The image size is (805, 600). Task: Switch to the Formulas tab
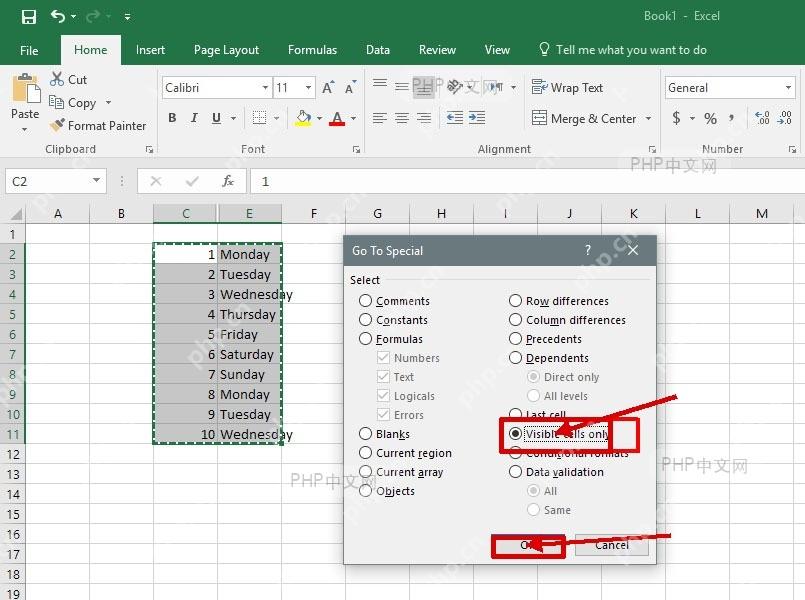point(312,50)
